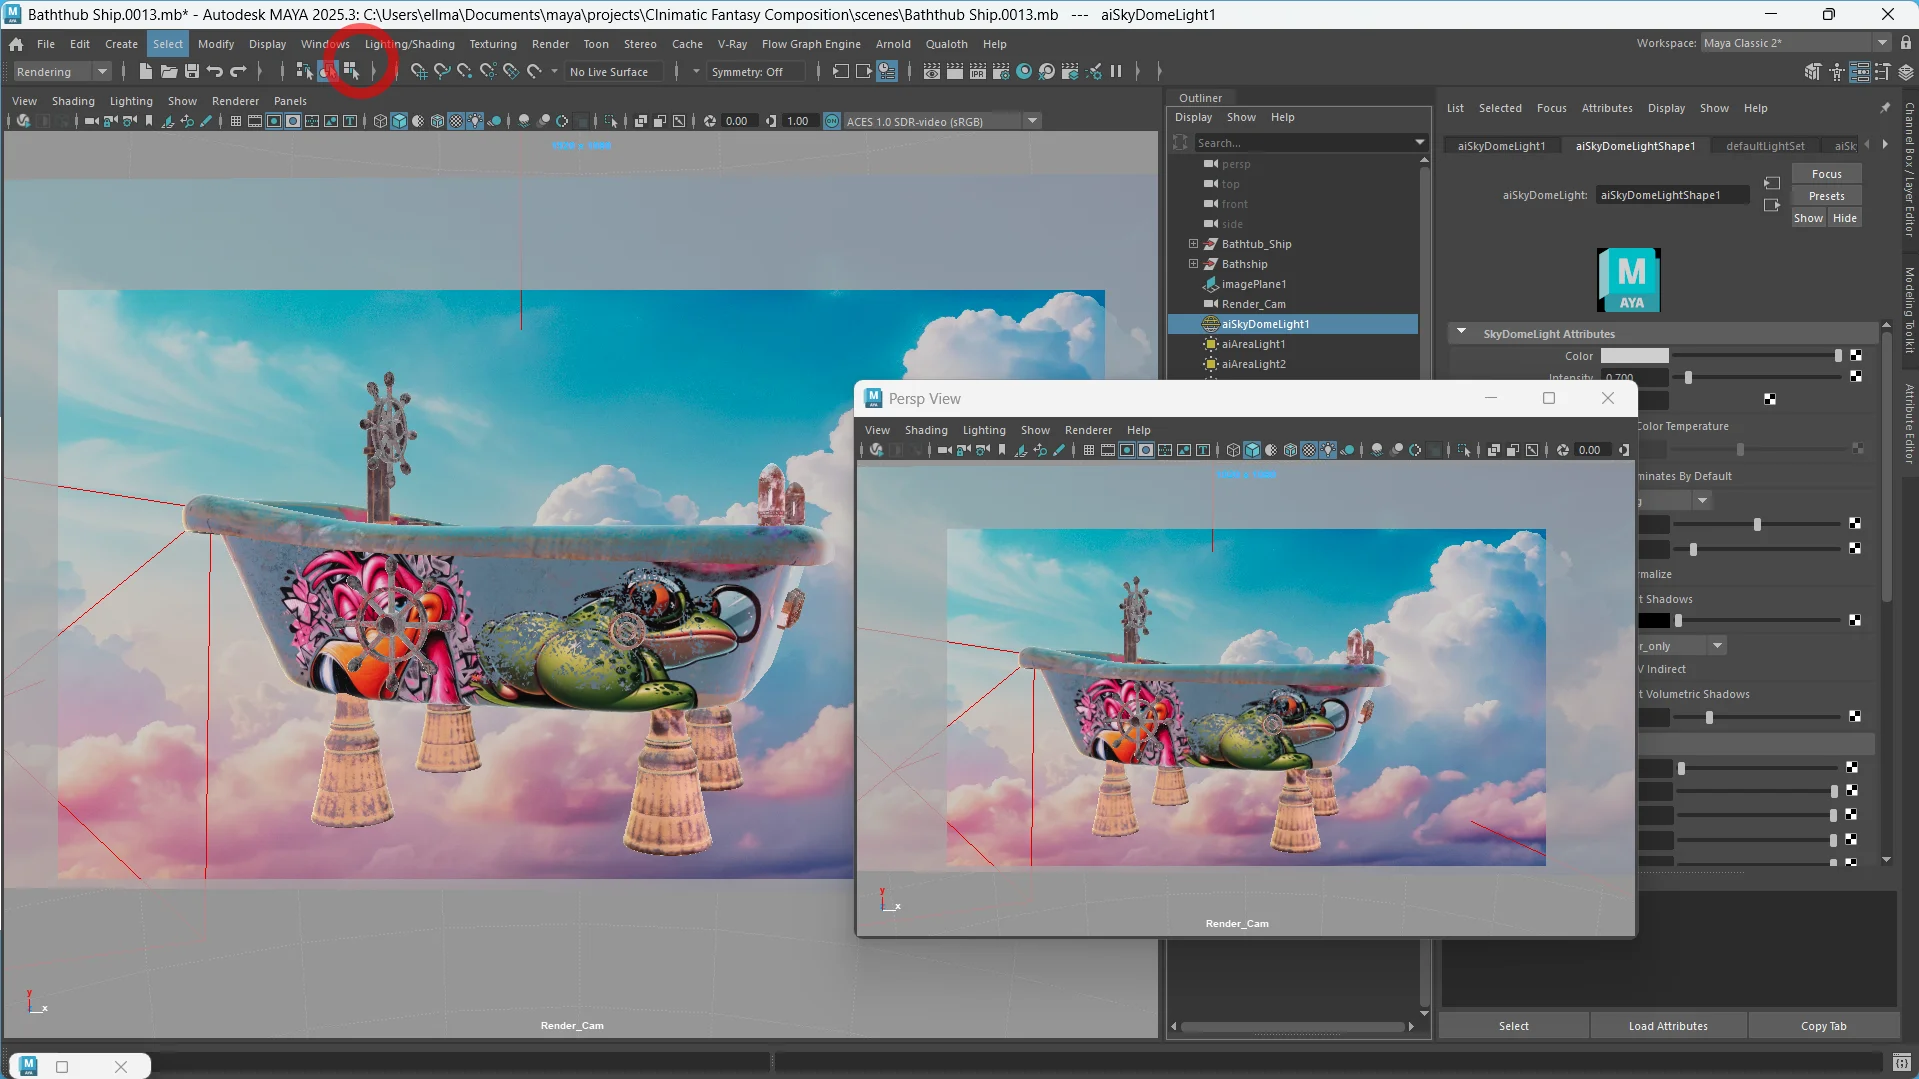Open the Render Settings icon
1919x1079 pixels.
click(1000, 71)
